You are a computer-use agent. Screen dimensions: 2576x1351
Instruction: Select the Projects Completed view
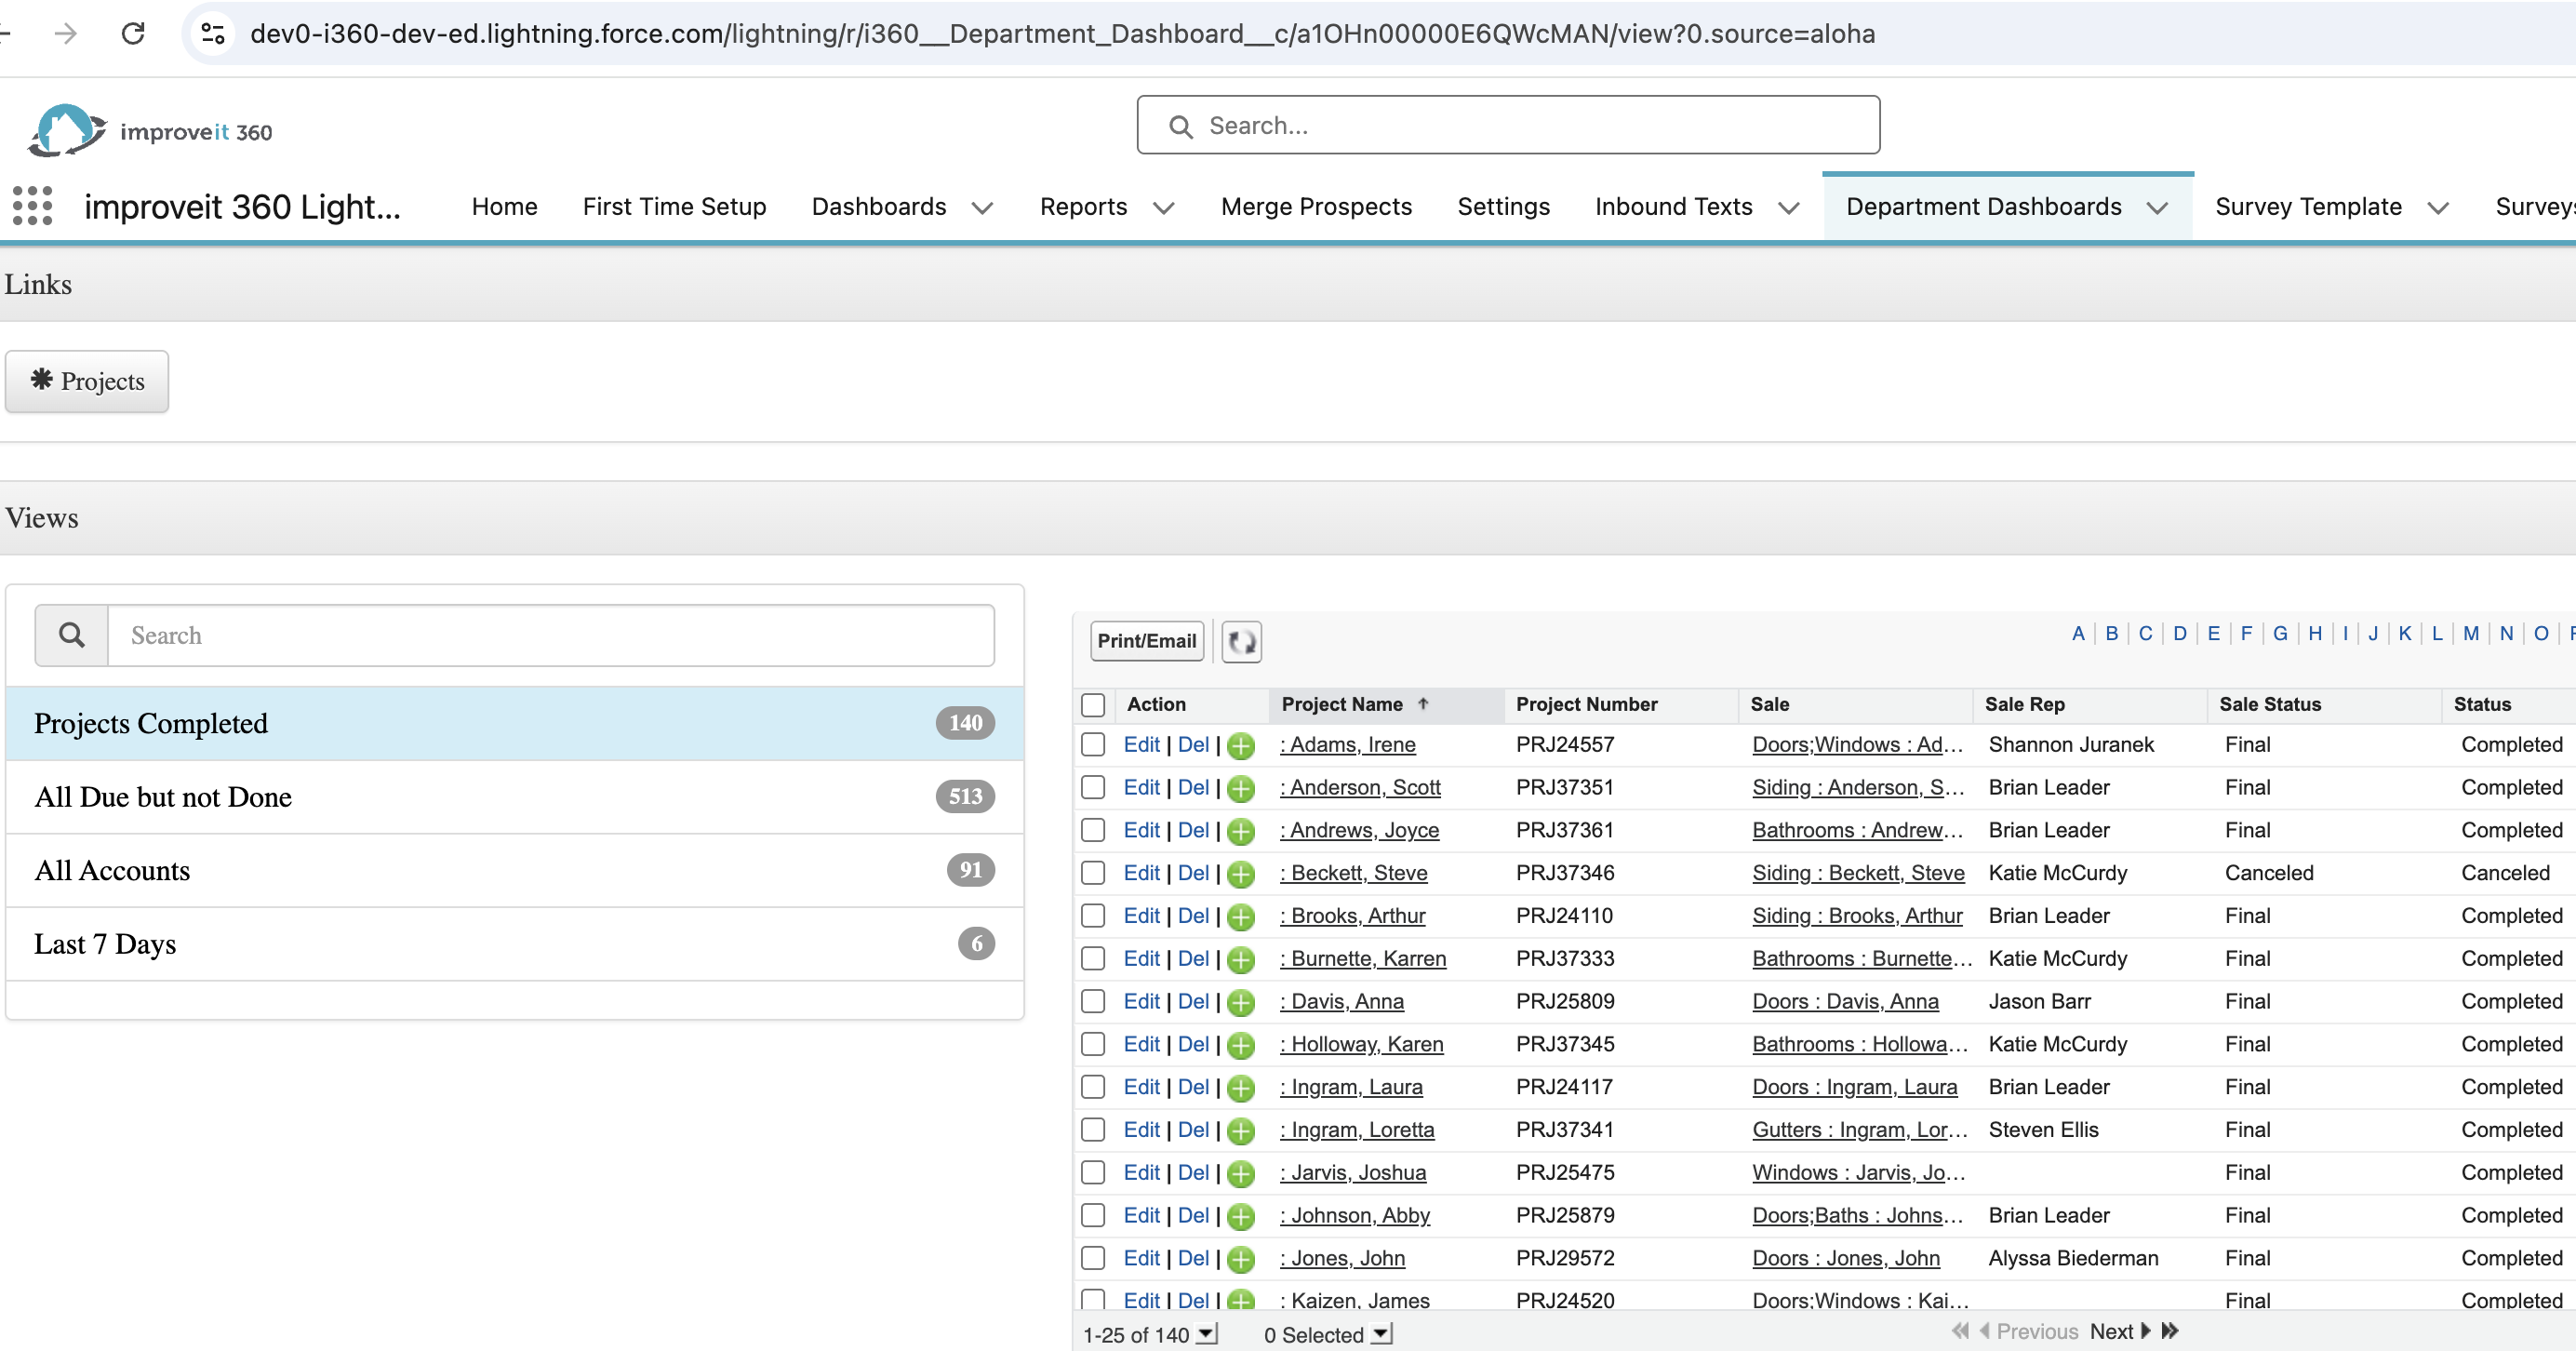click(515, 723)
